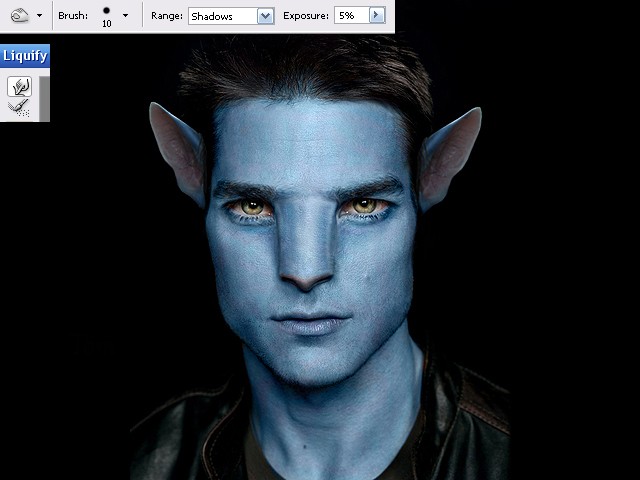This screenshot has width=640, height=480.
Task: Open the tool preset picker arrow
Action: click(40, 16)
